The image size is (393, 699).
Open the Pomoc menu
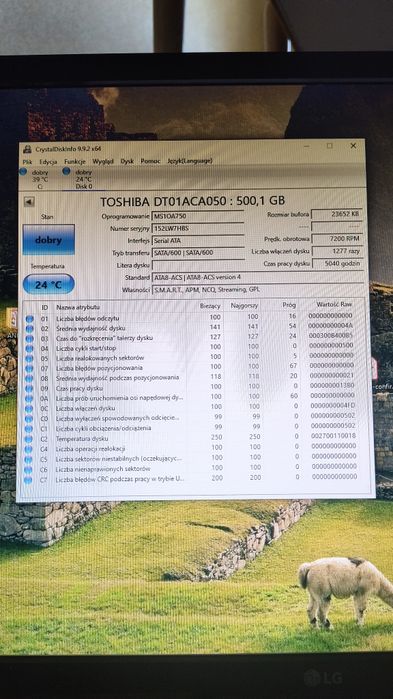[150, 161]
